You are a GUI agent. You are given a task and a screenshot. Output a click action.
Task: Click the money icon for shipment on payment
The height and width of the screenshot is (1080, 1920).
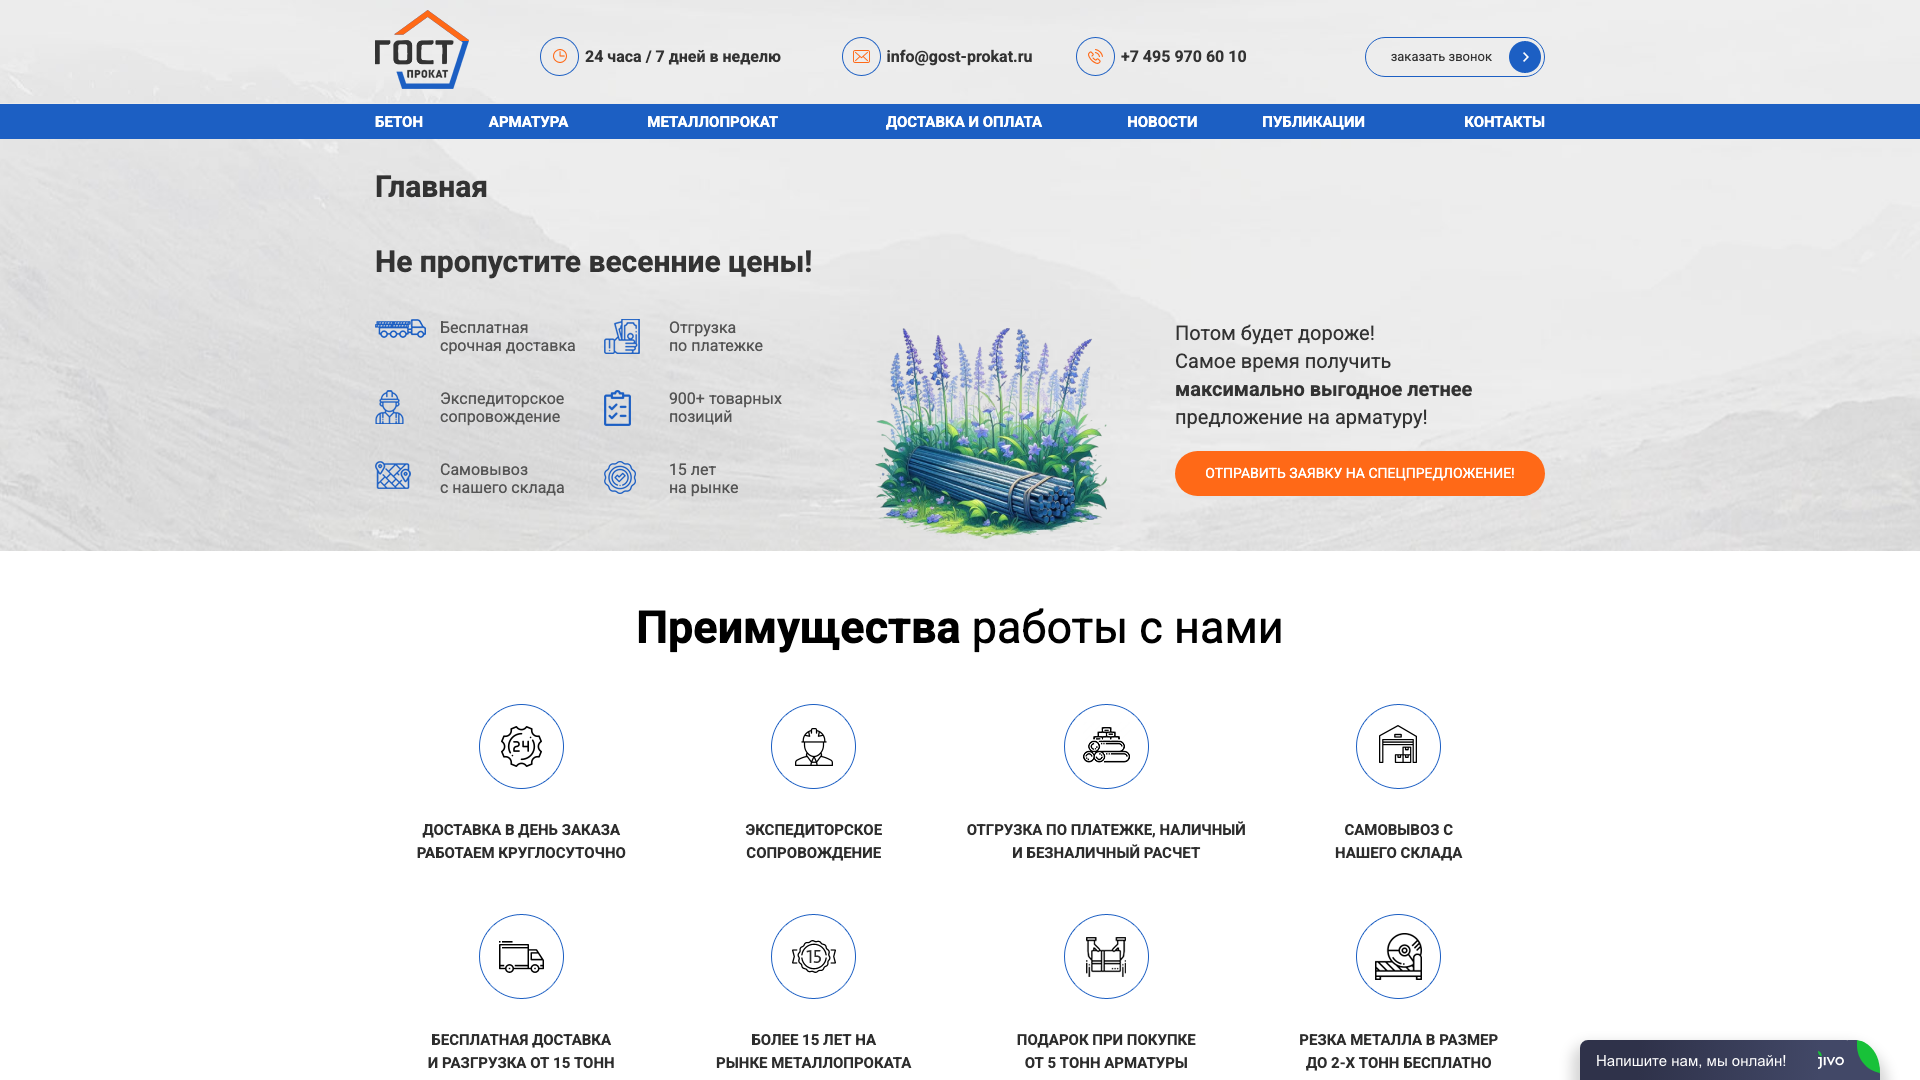(x=622, y=337)
